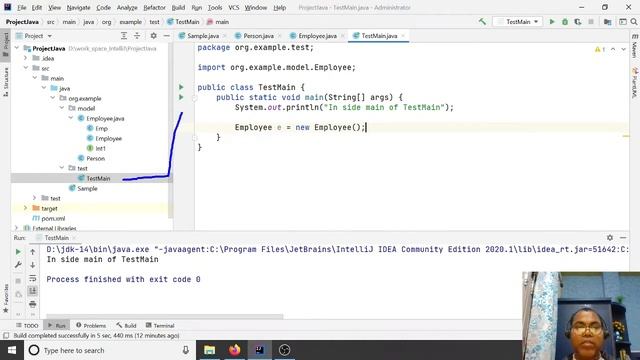Select Sample class in project tree
The image size is (640, 360).
[x=87, y=188]
